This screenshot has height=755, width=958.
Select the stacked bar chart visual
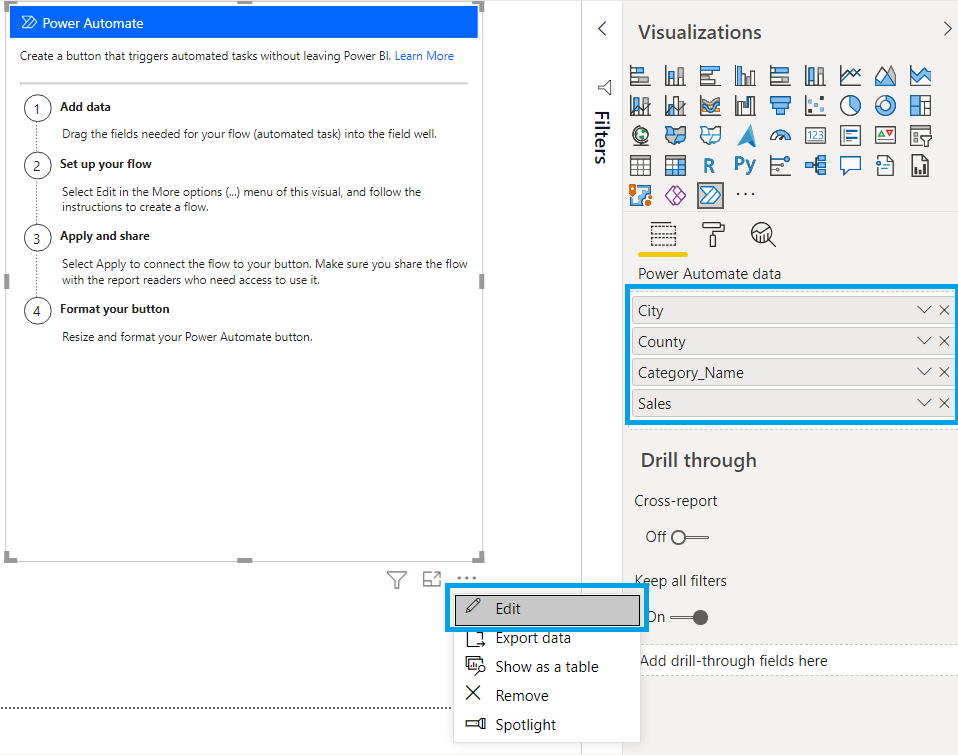point(640,76)
